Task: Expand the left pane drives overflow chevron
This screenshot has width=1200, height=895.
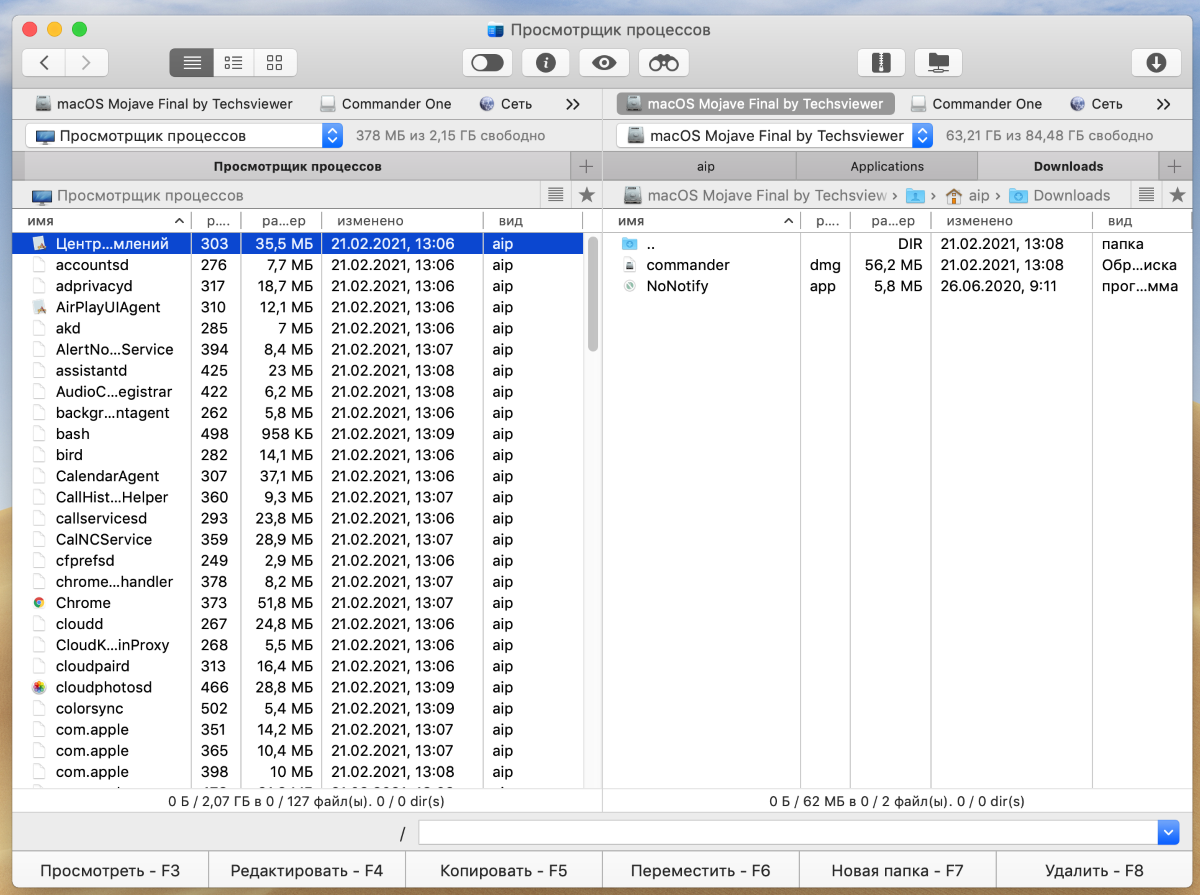Action: pyautogui.click(x=573, y=104)
